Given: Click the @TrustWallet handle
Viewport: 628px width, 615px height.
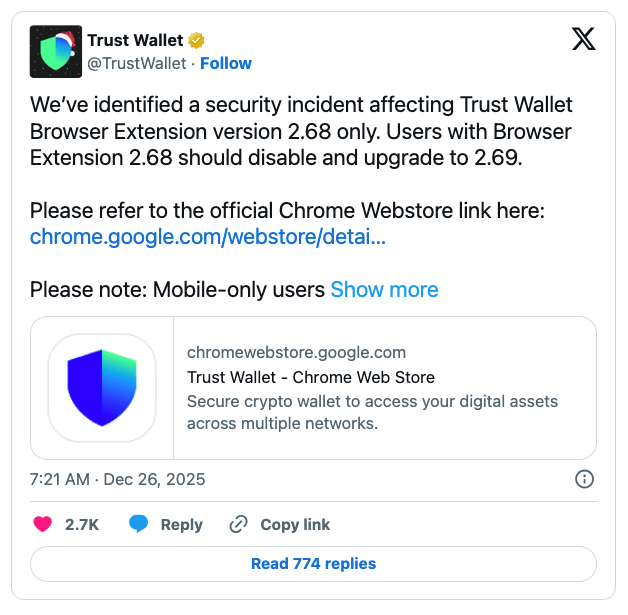Looking at the screenshot, I should (x=136, y=63).
